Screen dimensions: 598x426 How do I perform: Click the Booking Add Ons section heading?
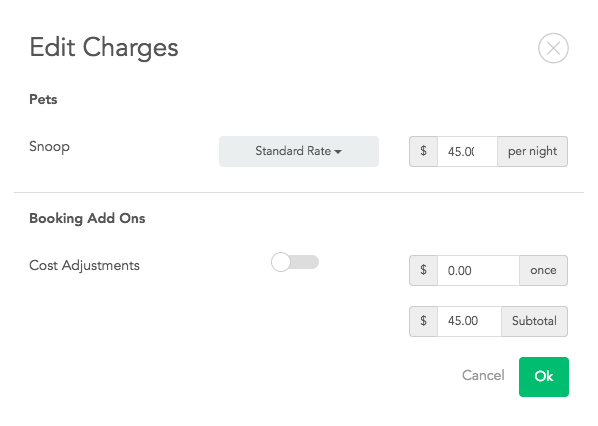87,219
